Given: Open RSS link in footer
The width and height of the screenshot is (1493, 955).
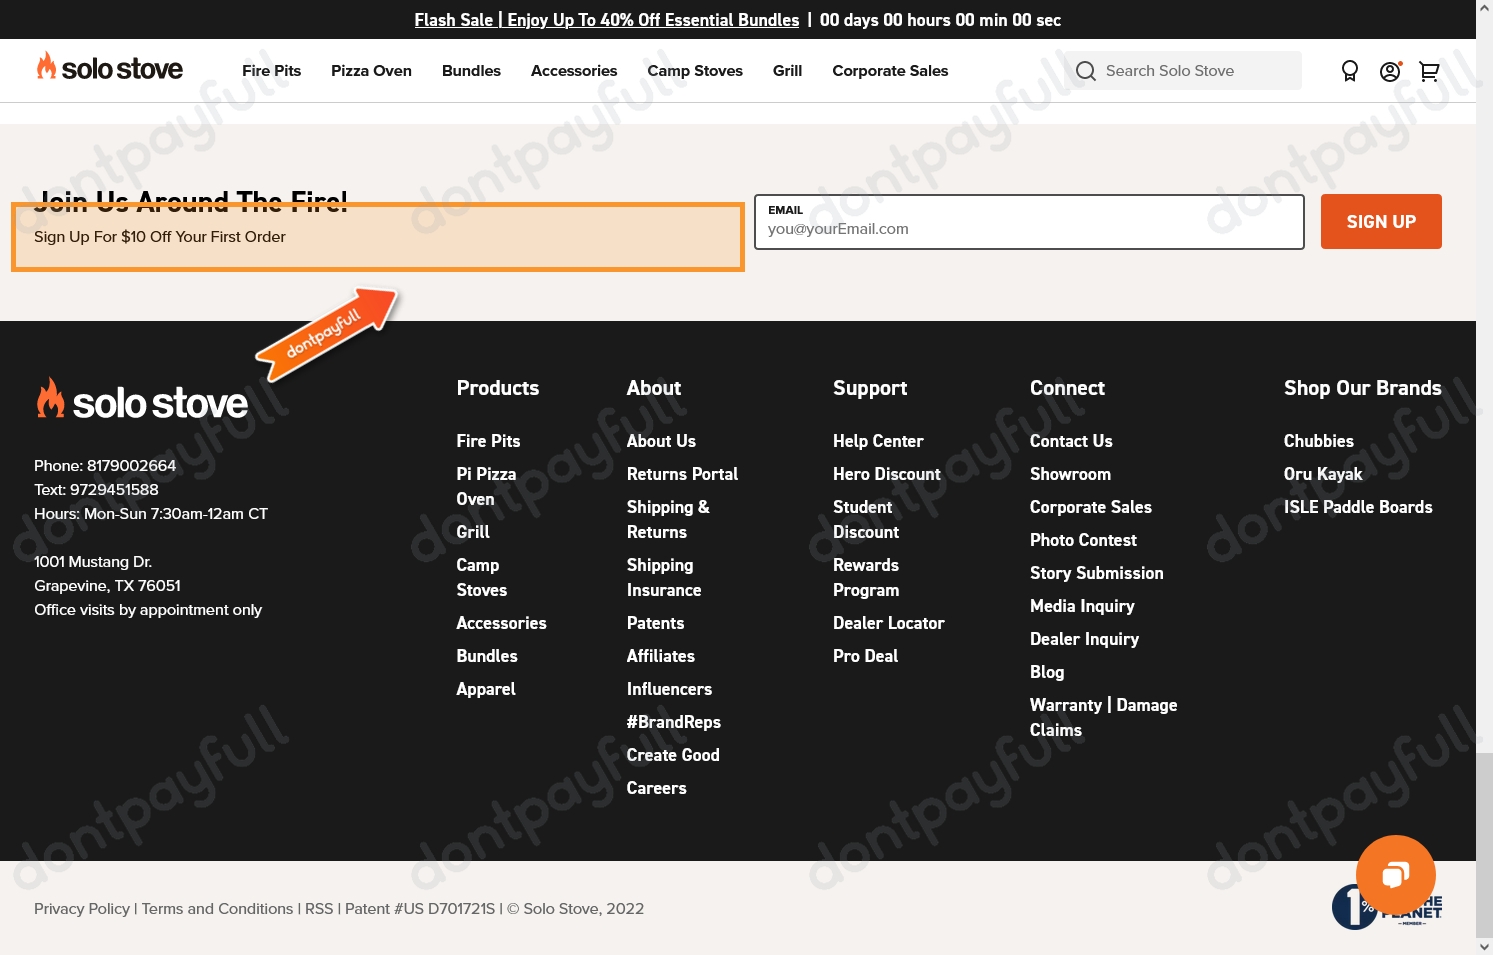Looking at the screenshot, I should click(319, 909).
